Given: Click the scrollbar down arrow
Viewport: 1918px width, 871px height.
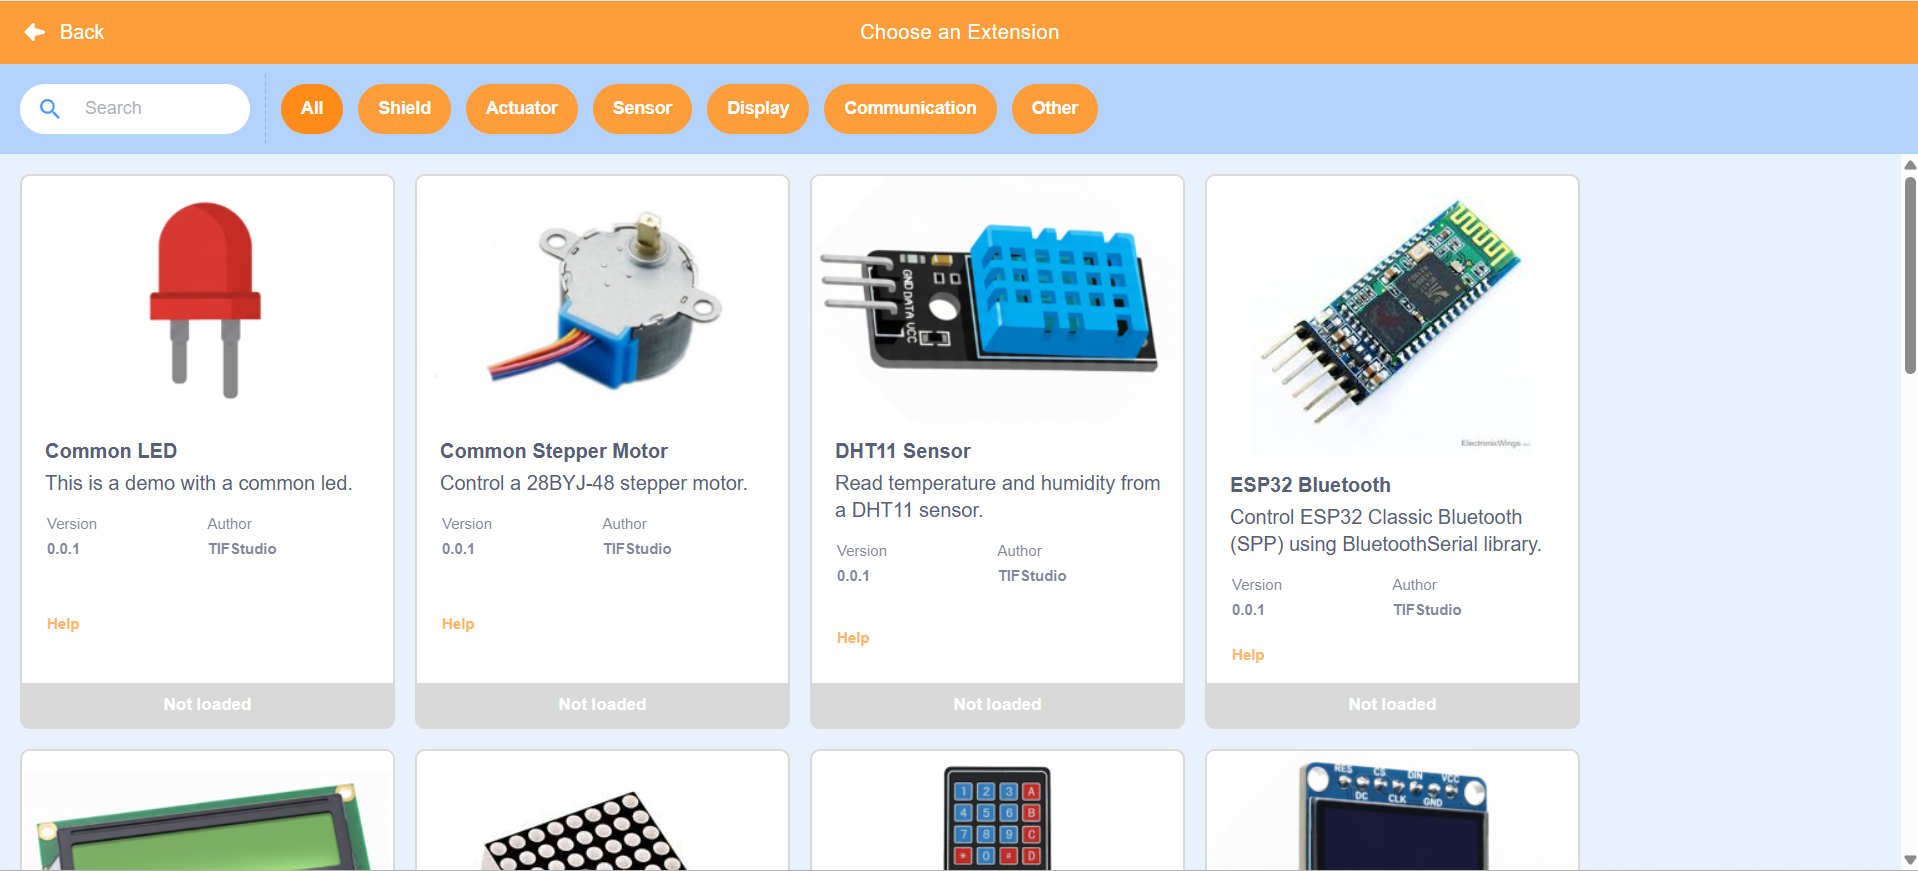Looking at the screenshot, I should point(1910,860).
